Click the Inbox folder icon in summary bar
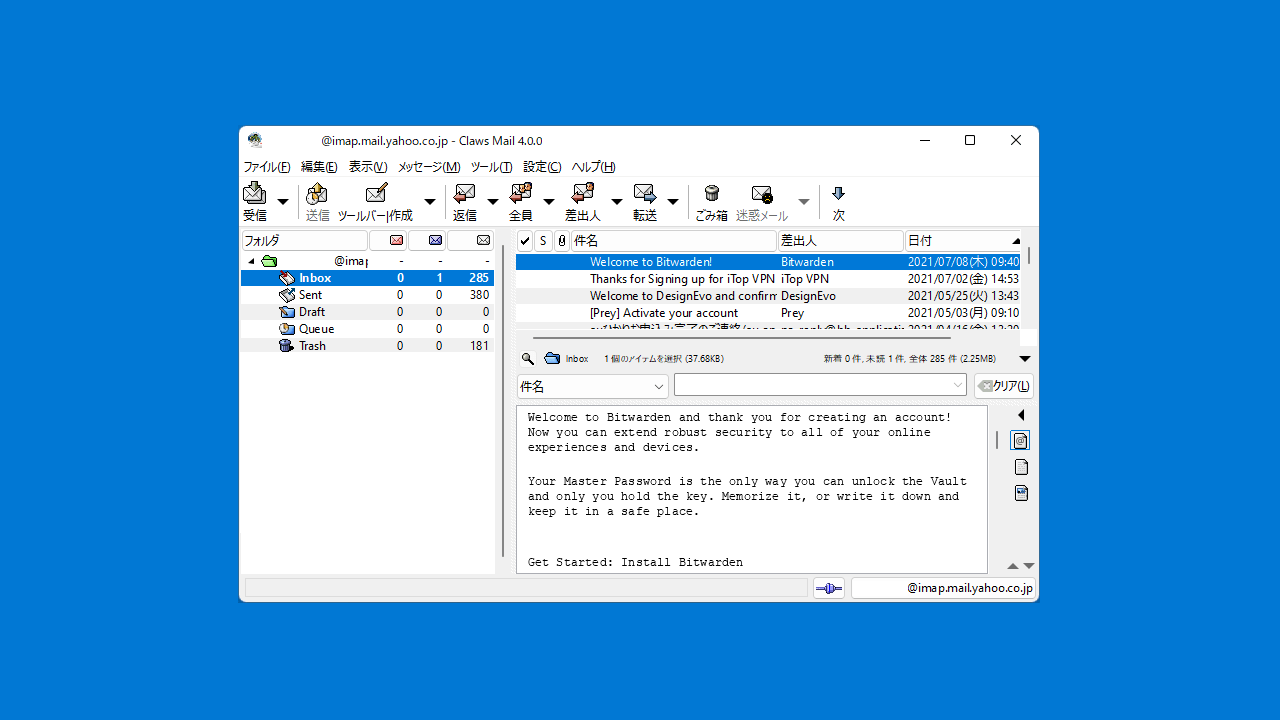Image resolution: width=1280 pixels, height=720 pixels. [552, 358]
